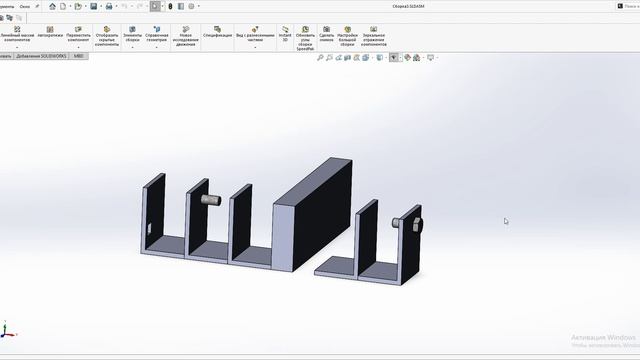Expand View Settings dropdown arrow
The height and width of the screenshot is (360, 640).
437,58
